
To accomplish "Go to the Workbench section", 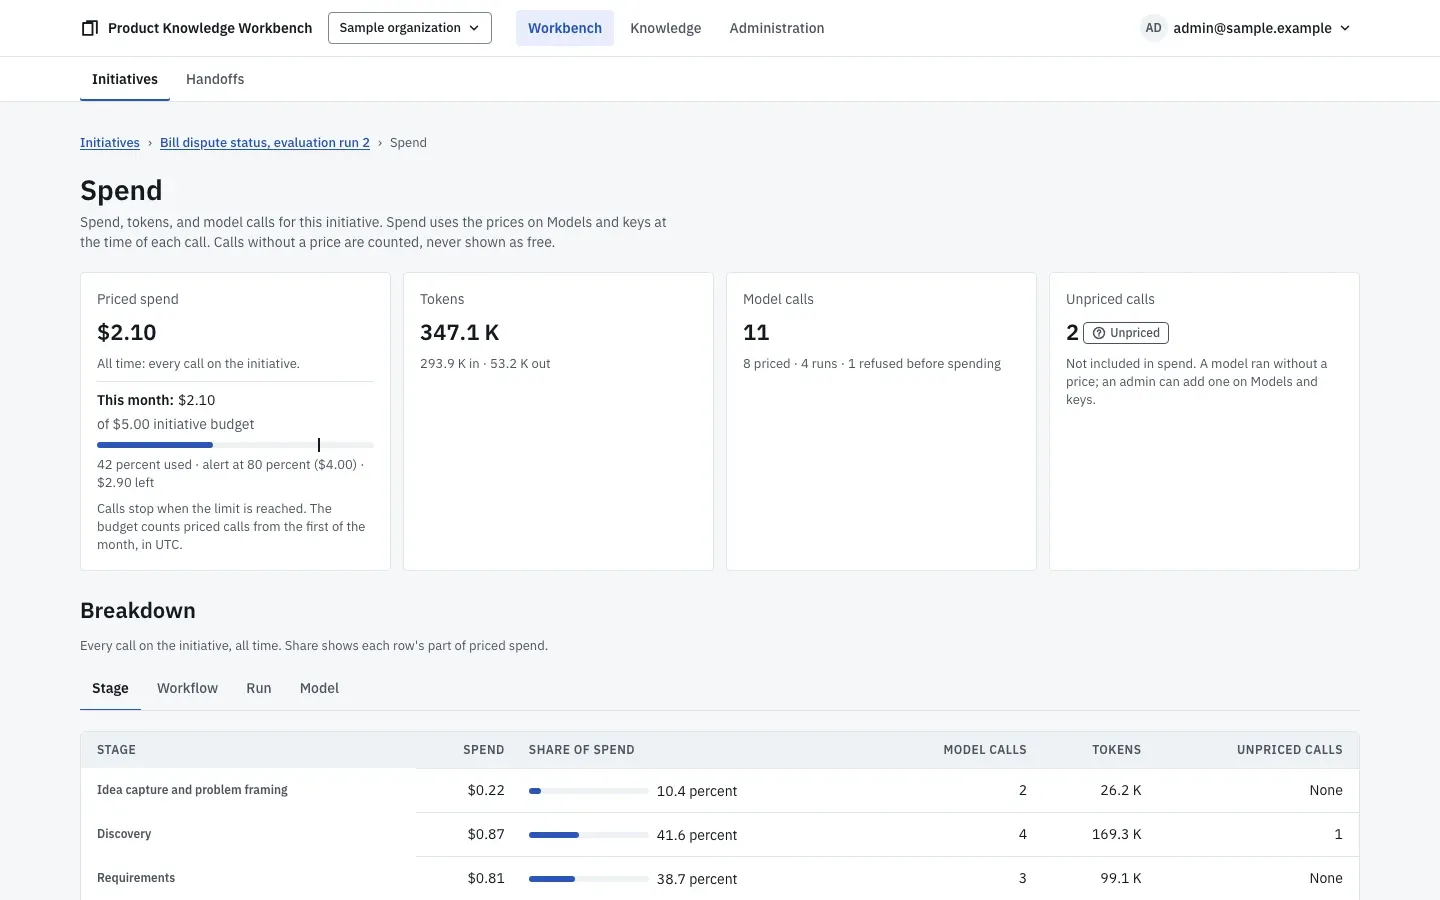I will [565, 28].
